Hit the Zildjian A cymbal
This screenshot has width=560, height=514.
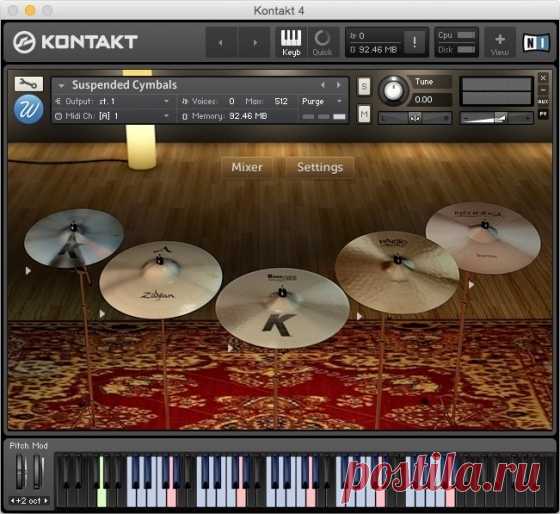coord(161,279)
